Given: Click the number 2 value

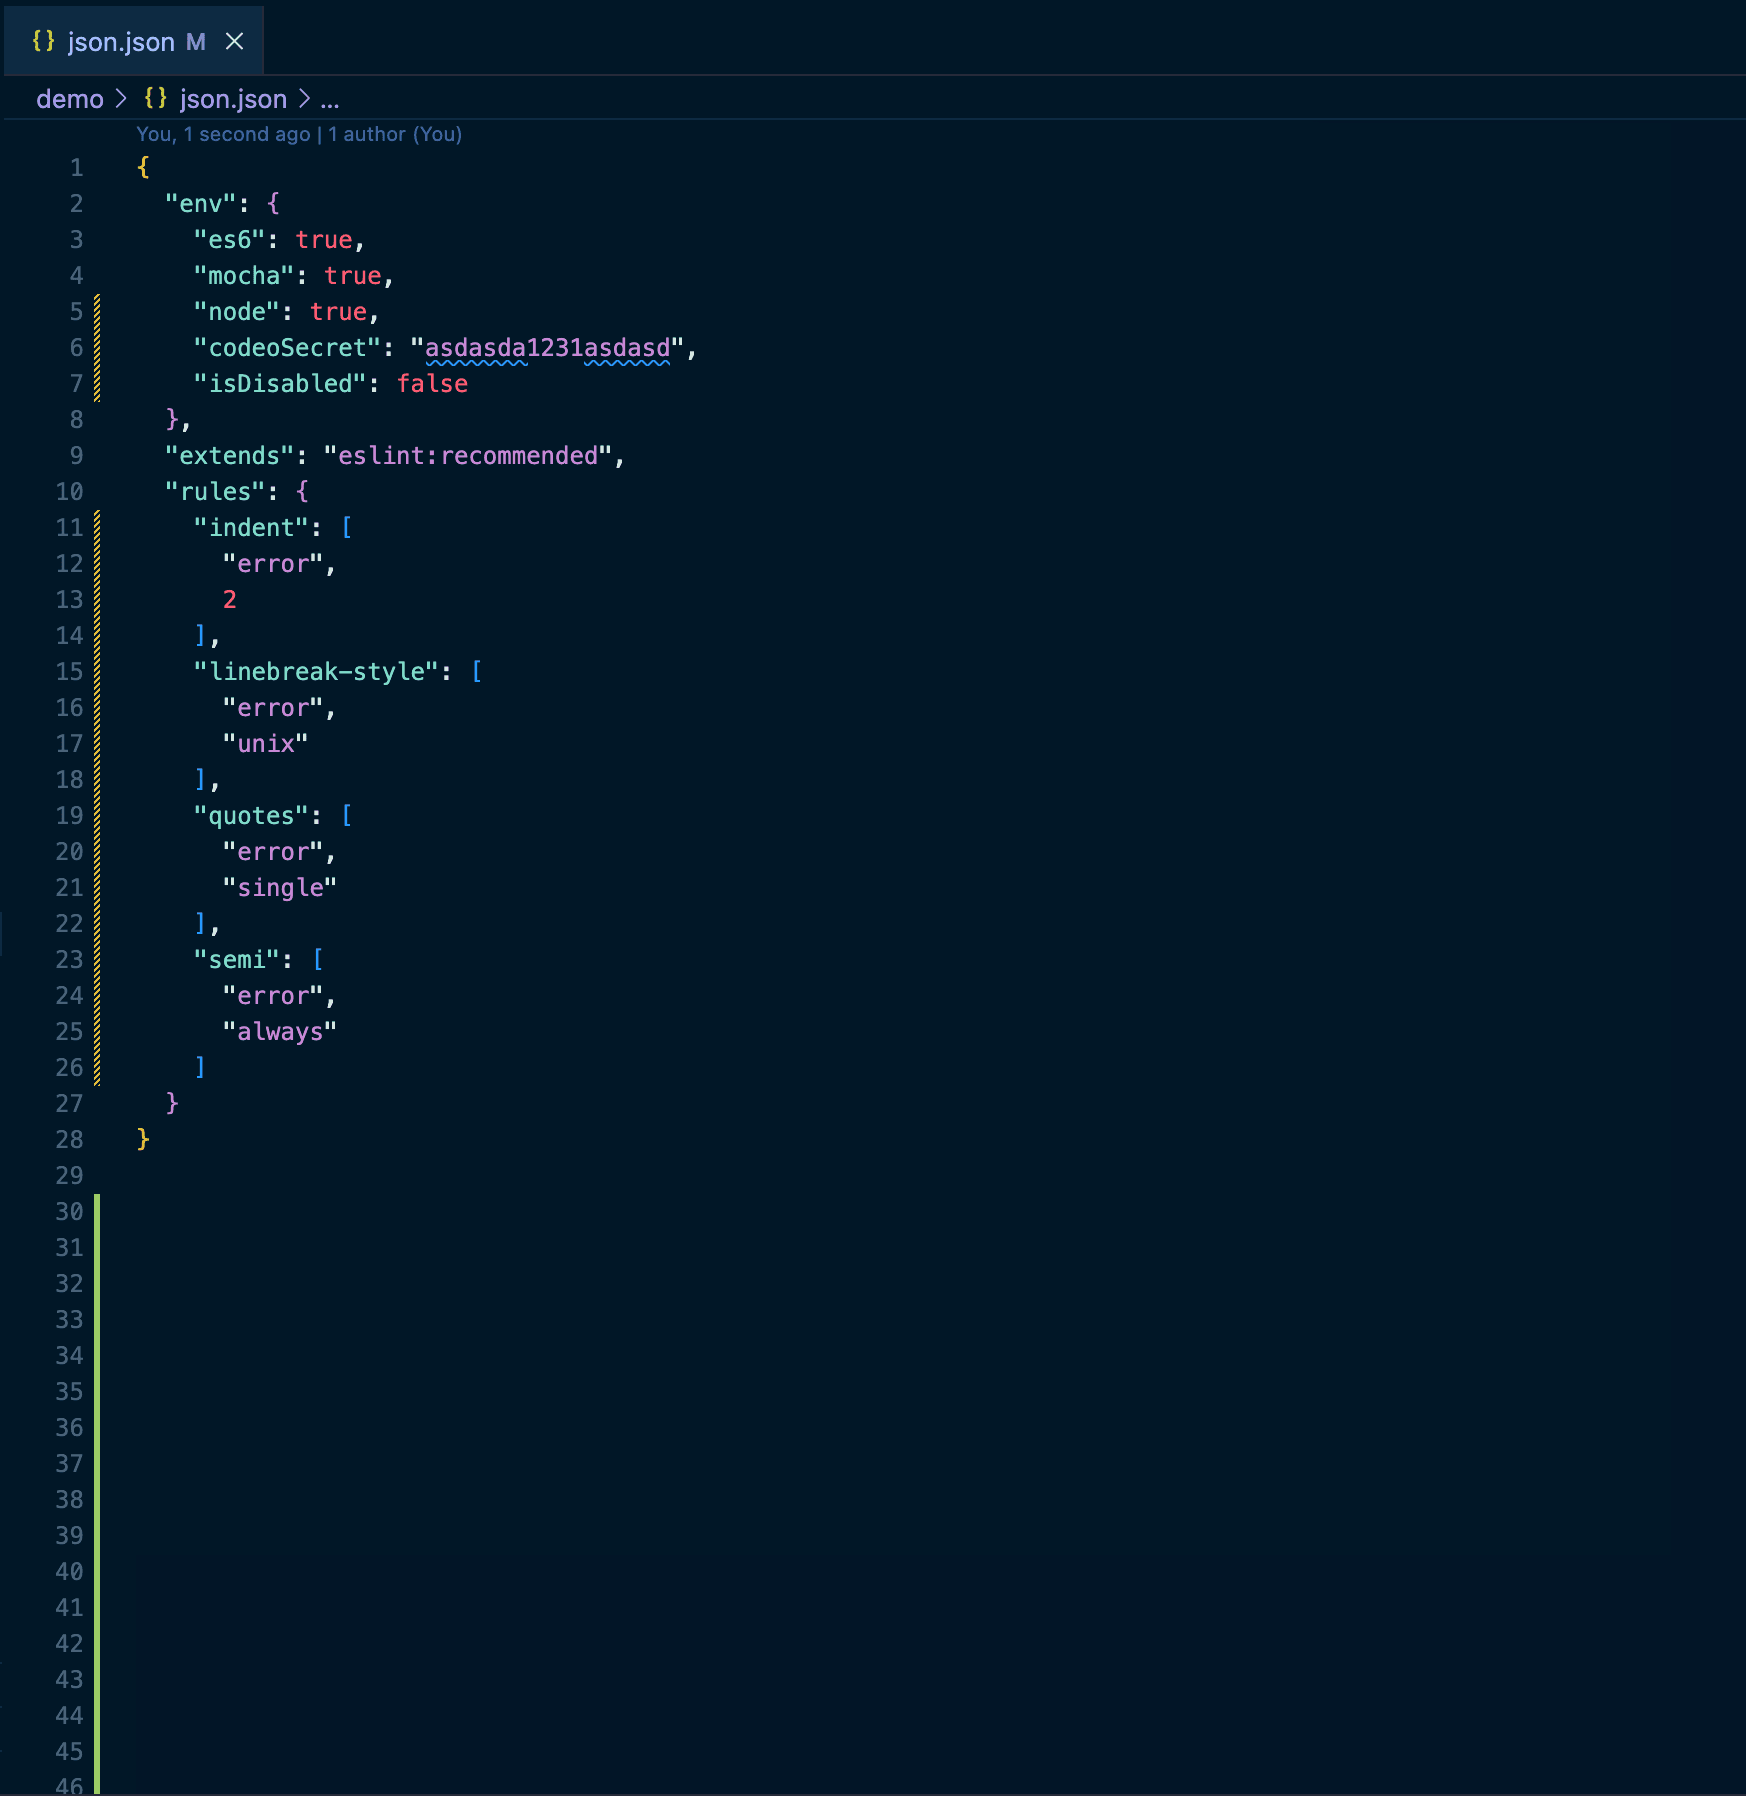Looking at the screenshot, I should (x=229, y=600).
